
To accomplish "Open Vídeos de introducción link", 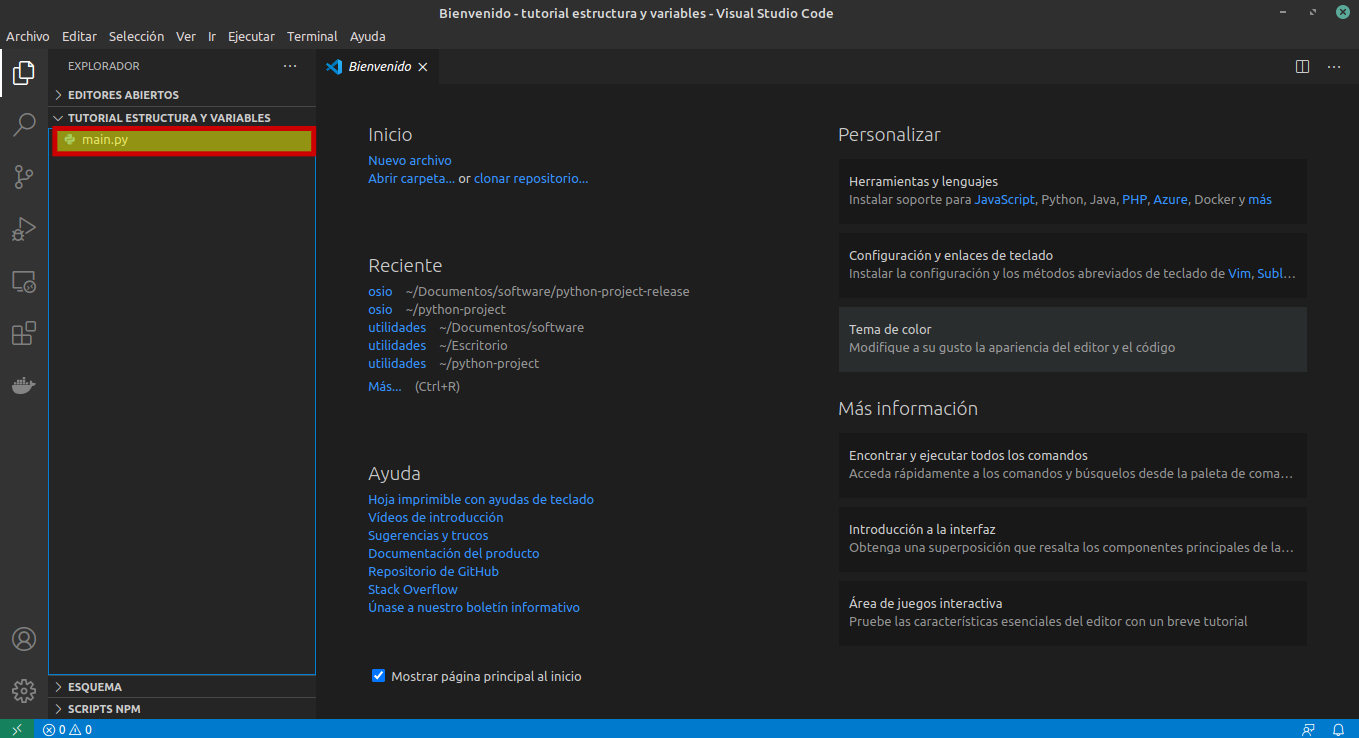I will point(436,517).
